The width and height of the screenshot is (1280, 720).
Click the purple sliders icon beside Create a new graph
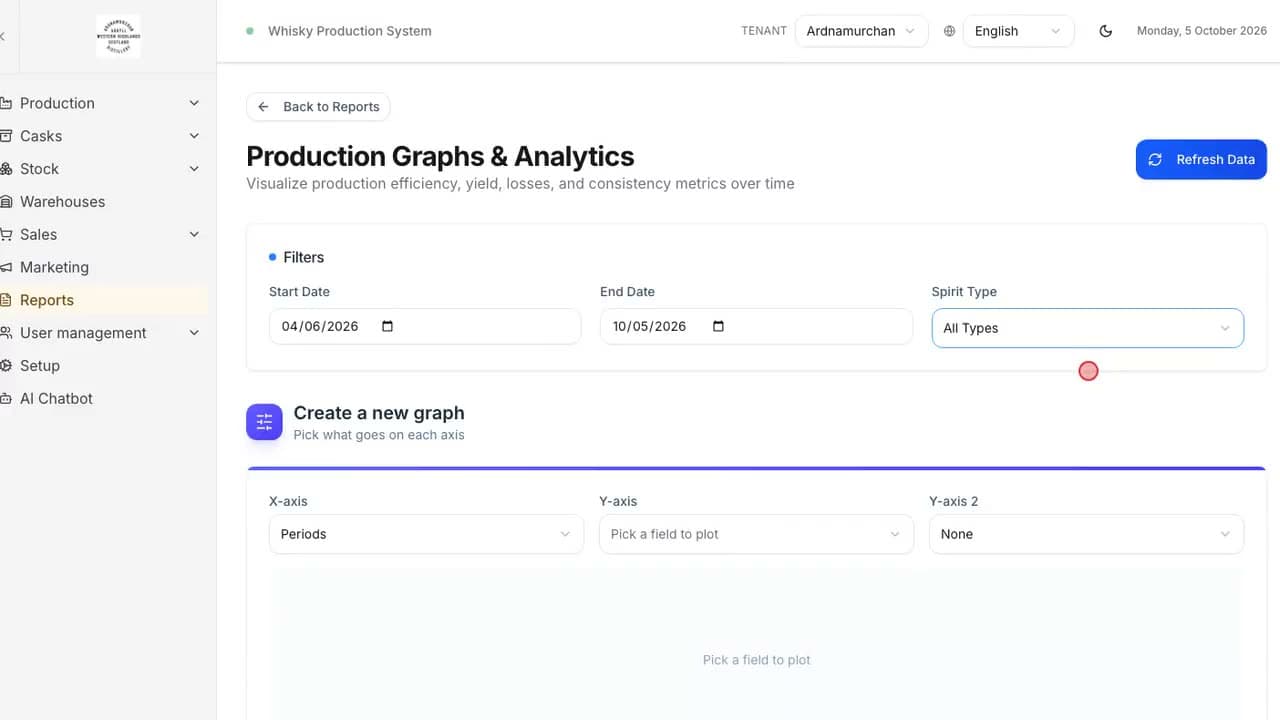(x=264, y=422)
